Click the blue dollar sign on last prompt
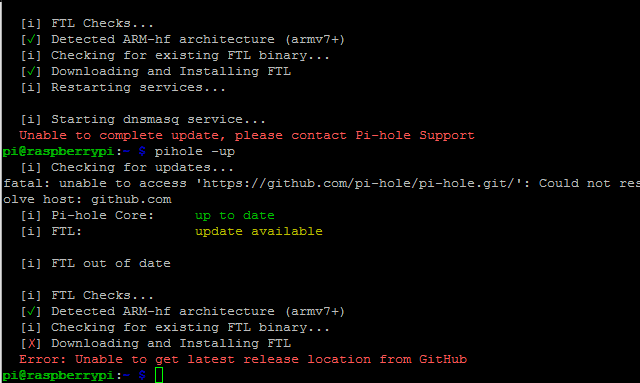 click(x=142, y=375)
